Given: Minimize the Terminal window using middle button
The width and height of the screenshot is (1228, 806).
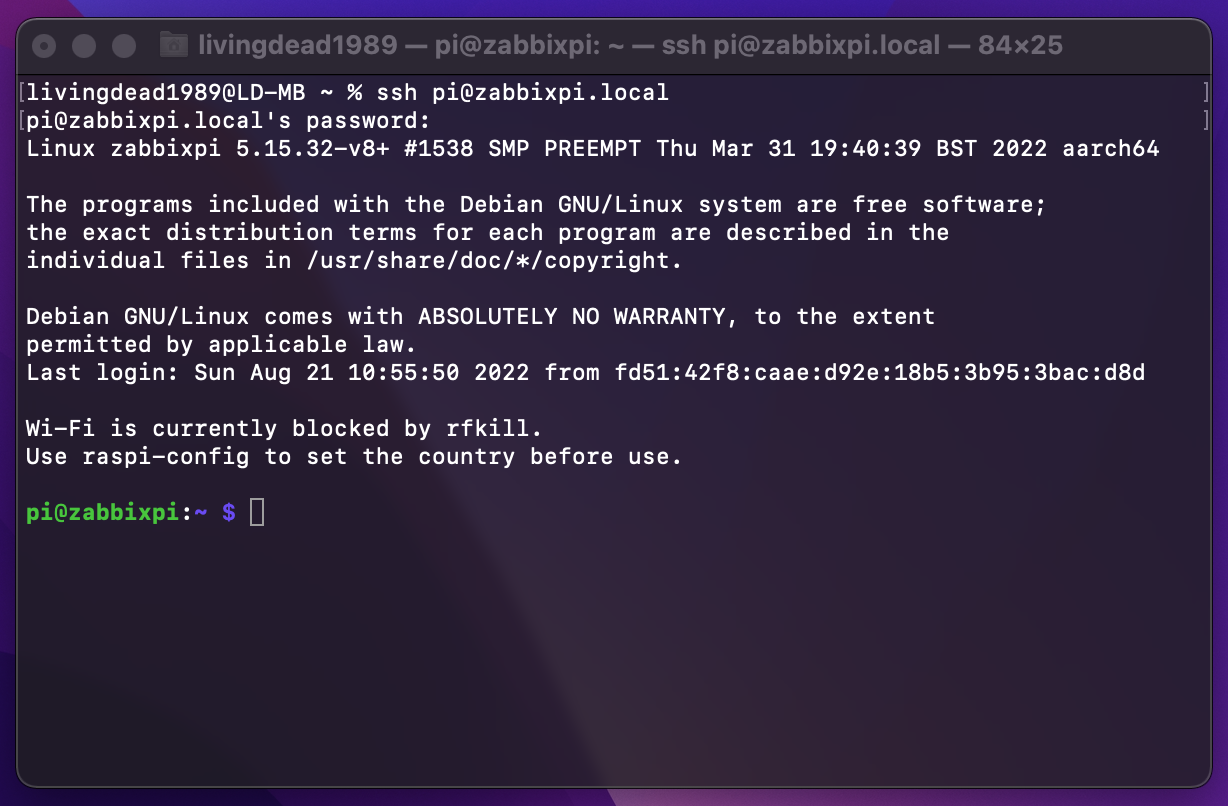Looking at the screenshot, I should click(84, 45).
